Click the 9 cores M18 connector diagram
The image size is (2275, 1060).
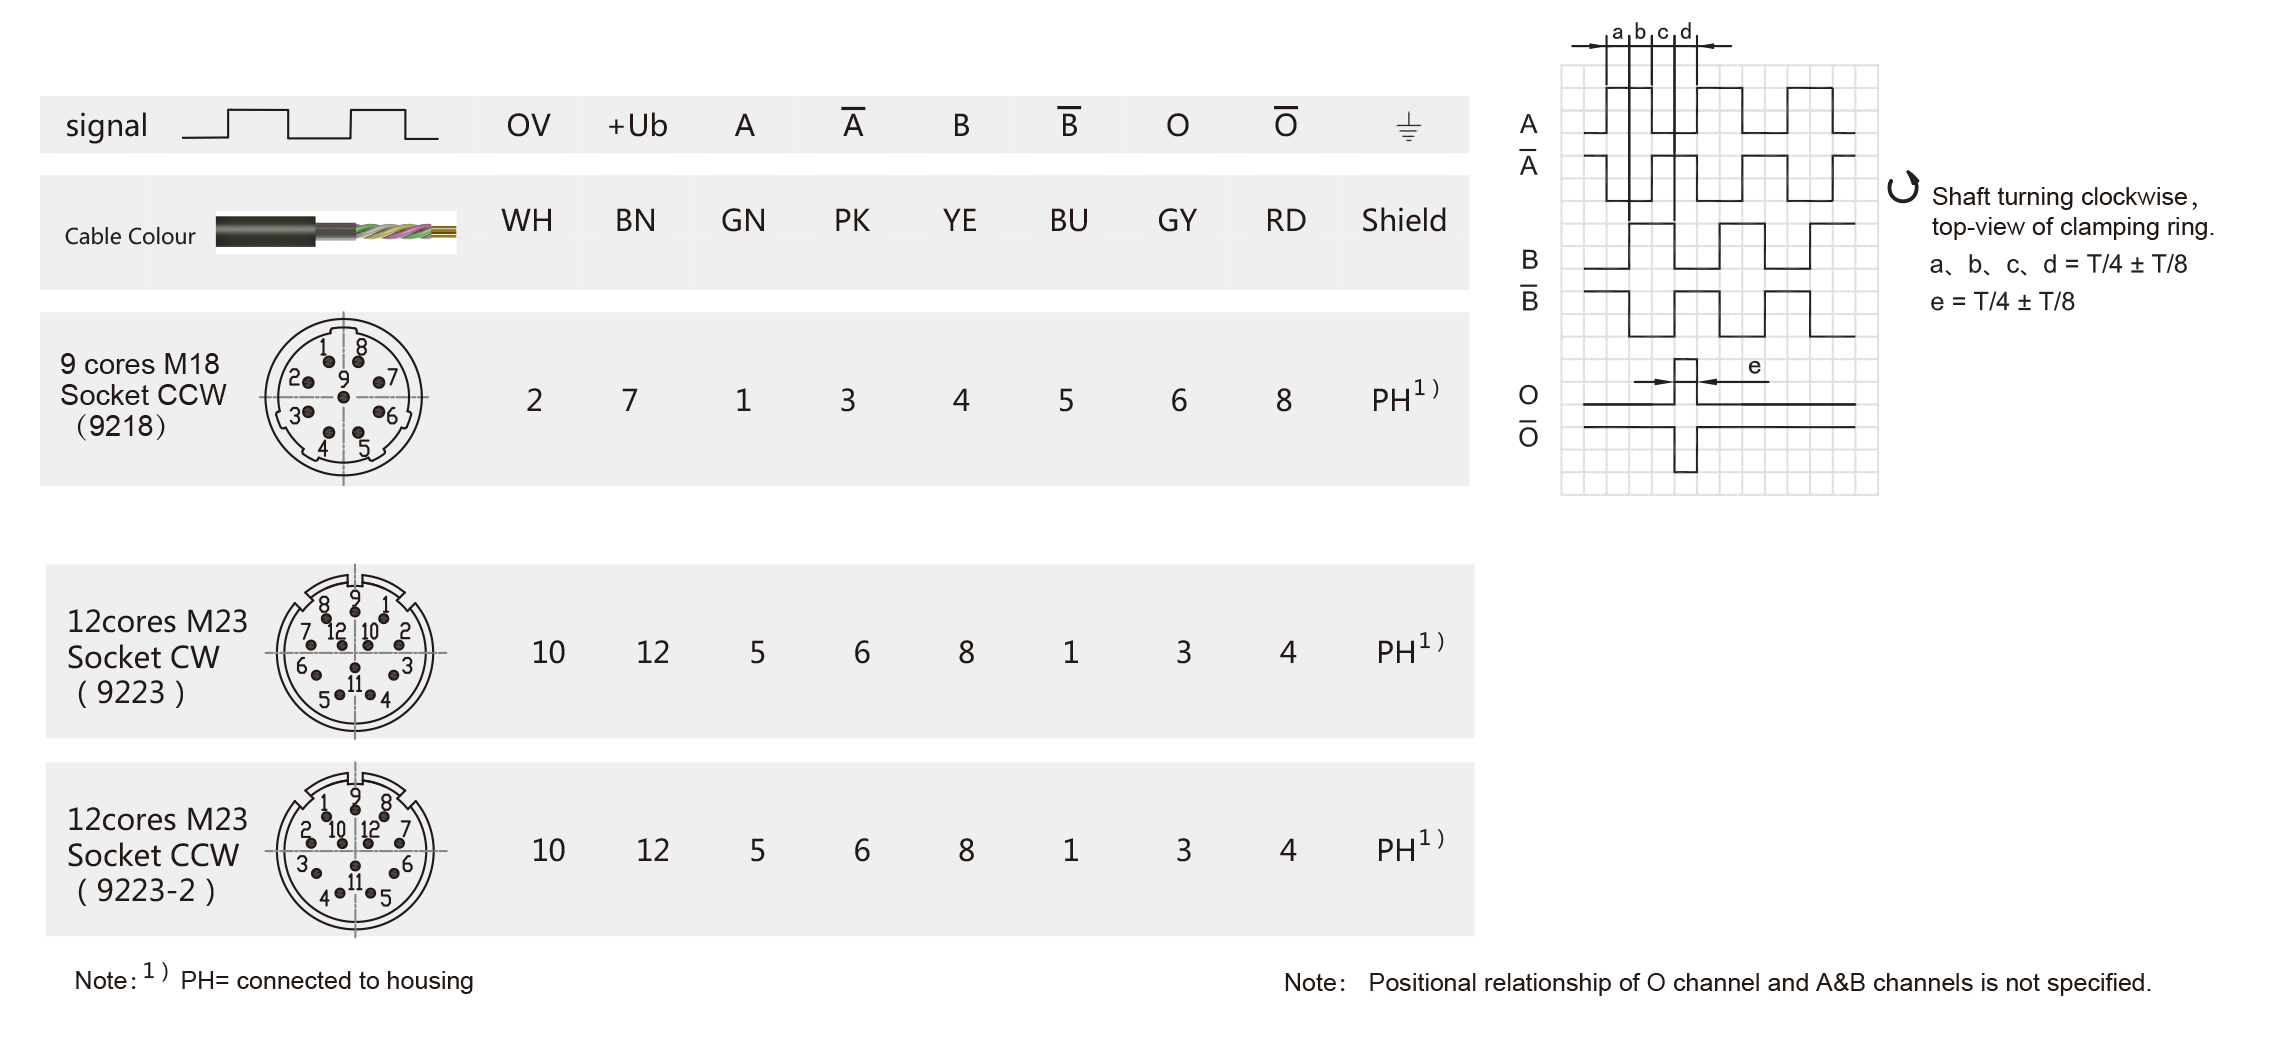344,397
